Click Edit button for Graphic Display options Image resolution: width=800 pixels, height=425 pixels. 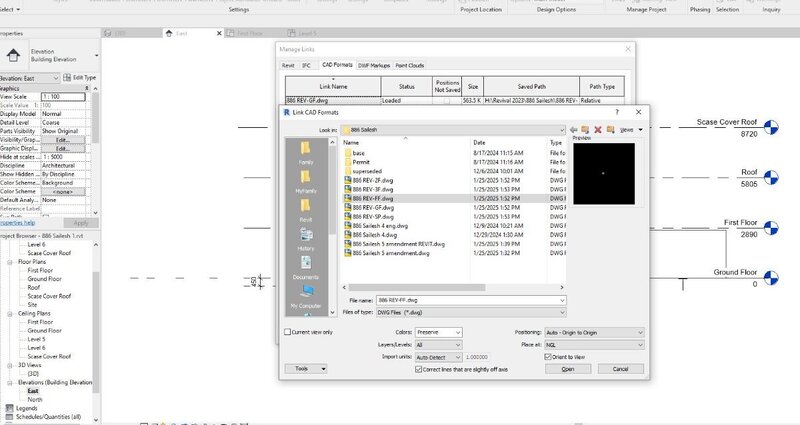[63, 148]
